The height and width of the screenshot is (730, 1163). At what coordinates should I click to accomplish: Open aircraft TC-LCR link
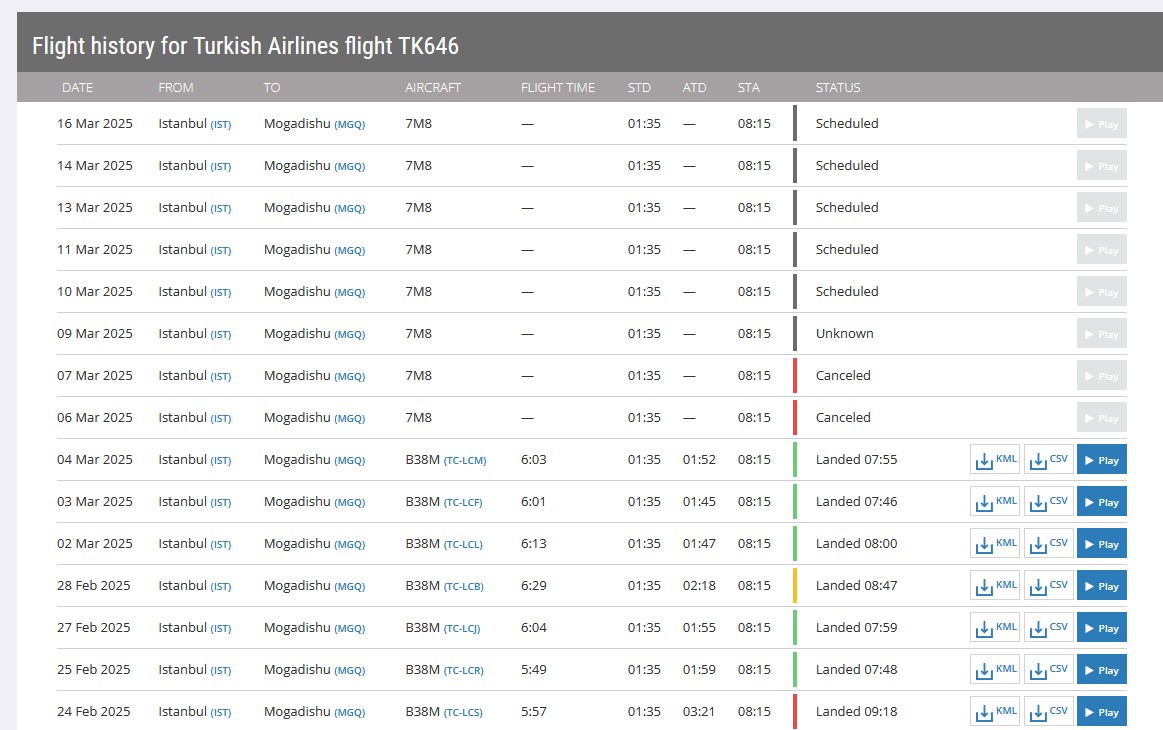coord(464,671)
